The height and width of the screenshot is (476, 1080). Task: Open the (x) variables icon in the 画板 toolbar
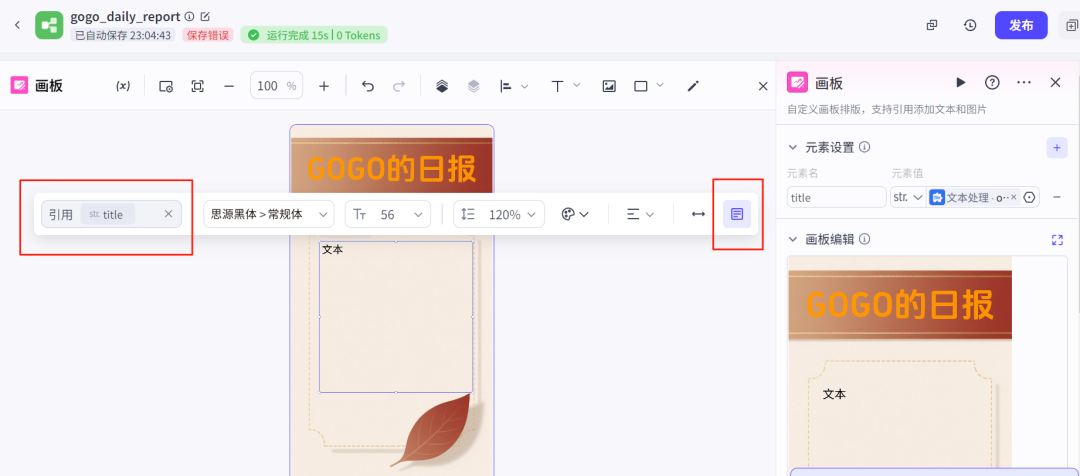coord(123,86)
